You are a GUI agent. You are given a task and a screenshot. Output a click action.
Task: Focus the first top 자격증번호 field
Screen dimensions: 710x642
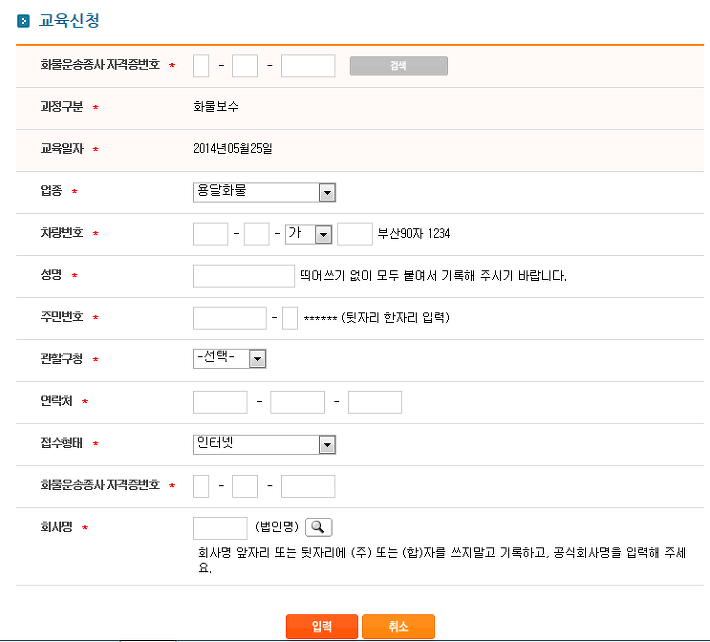point(201,66)
